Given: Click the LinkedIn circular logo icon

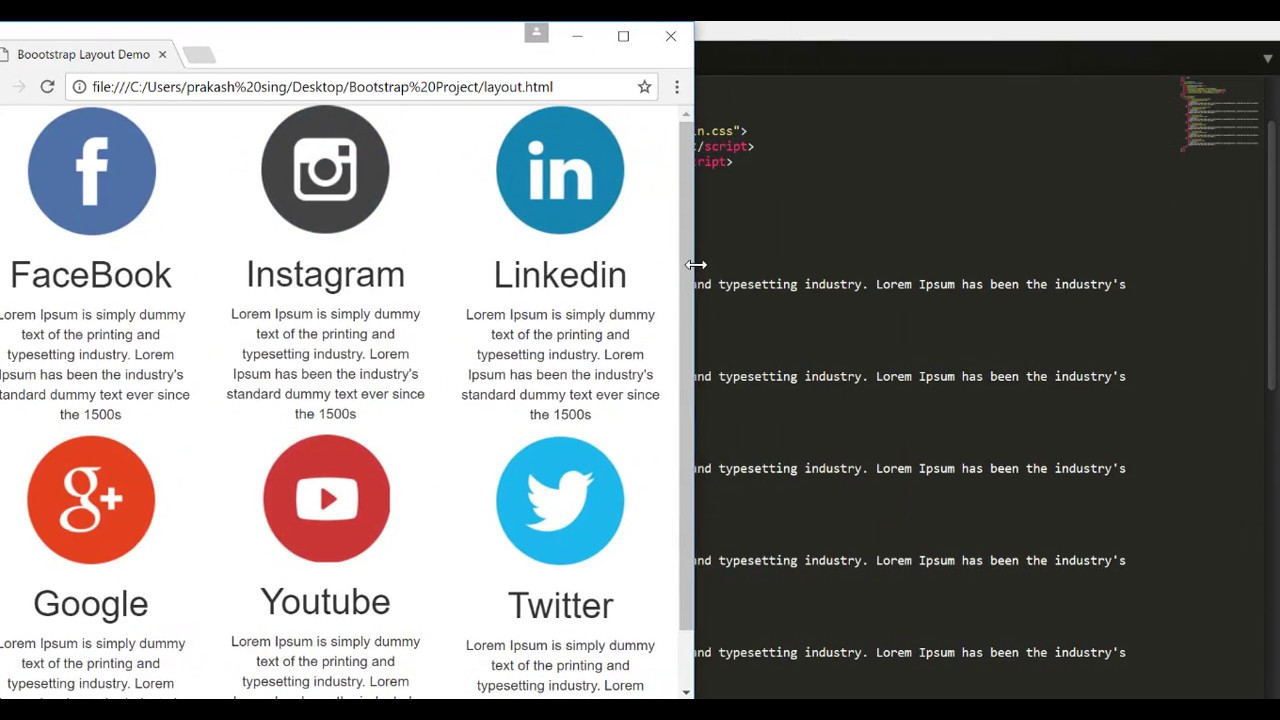Looking at the screenshot, I should [560, 171].
